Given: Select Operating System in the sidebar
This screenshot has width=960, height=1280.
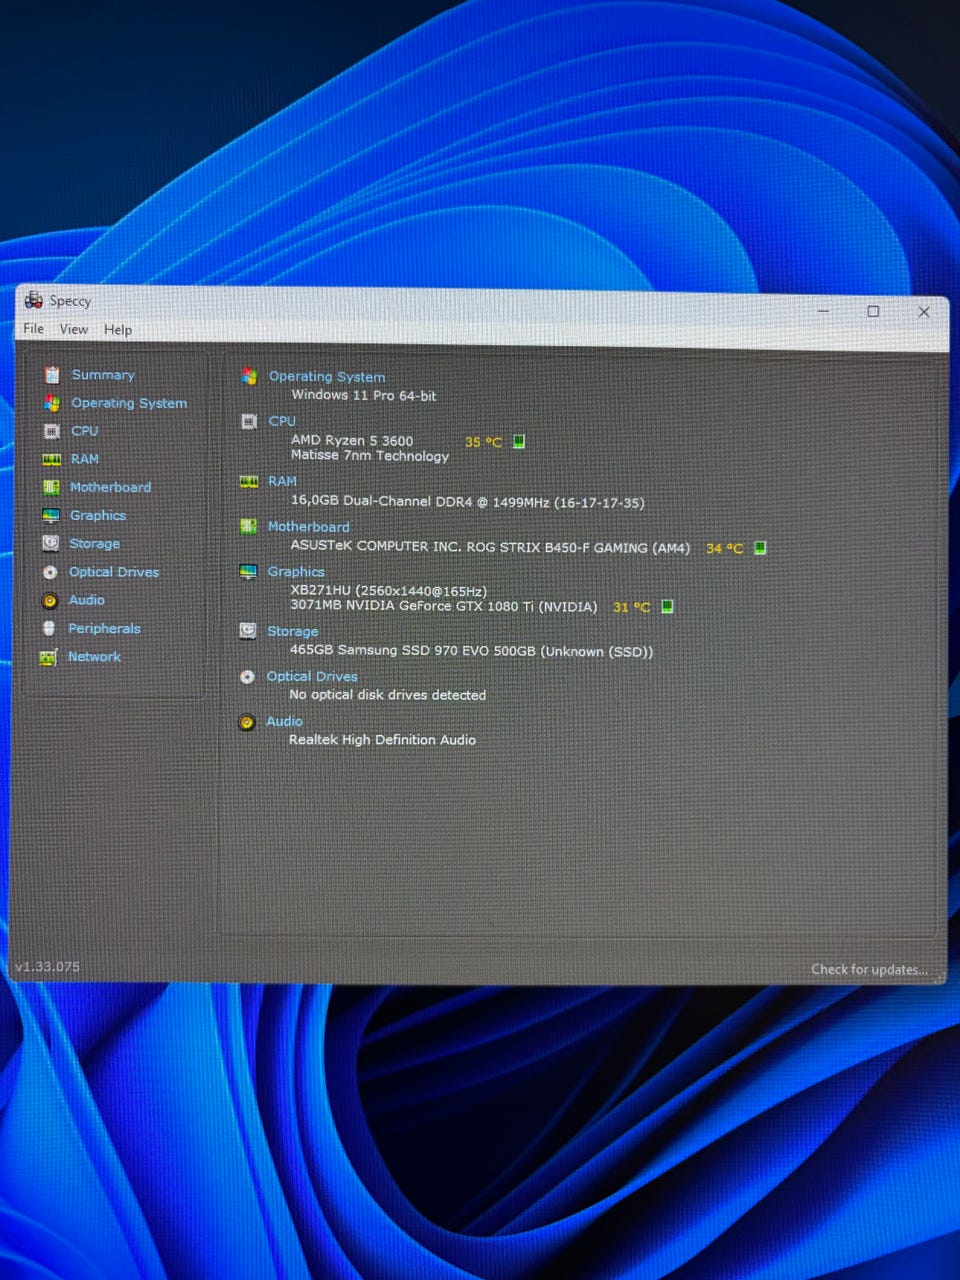Looking at the screenshot, I should [x=129, y=403].
